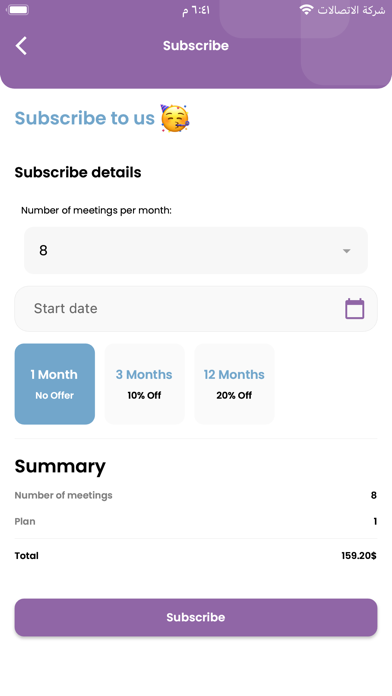Tap the Plan summary row
The image size is (392, 696).
click(196, 522)
